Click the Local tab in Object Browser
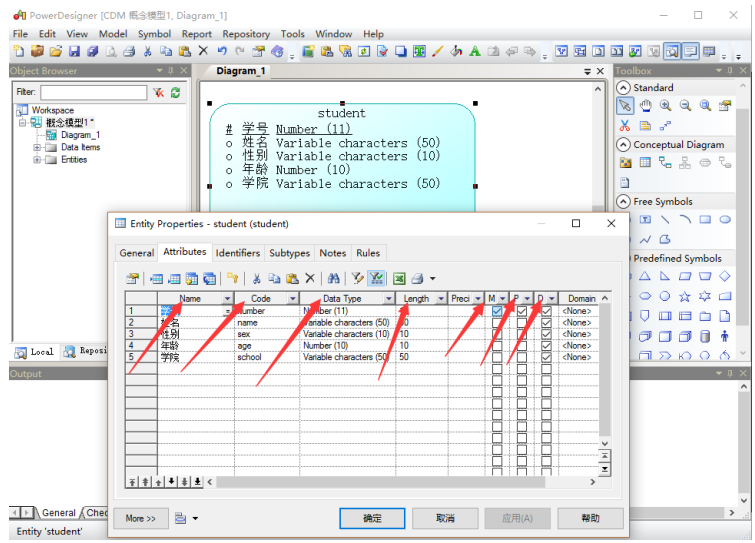The image size is (755, 543). tap(35, 352)
